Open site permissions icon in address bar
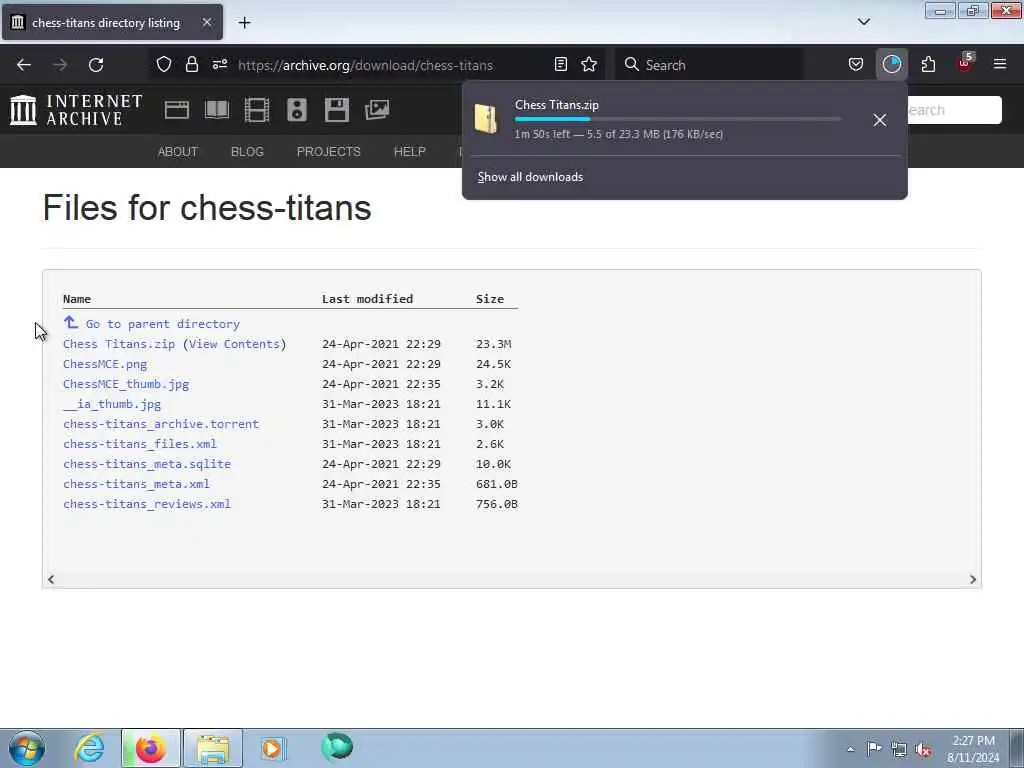Viewport: 1024px width, 768px height. coord(219,65)
